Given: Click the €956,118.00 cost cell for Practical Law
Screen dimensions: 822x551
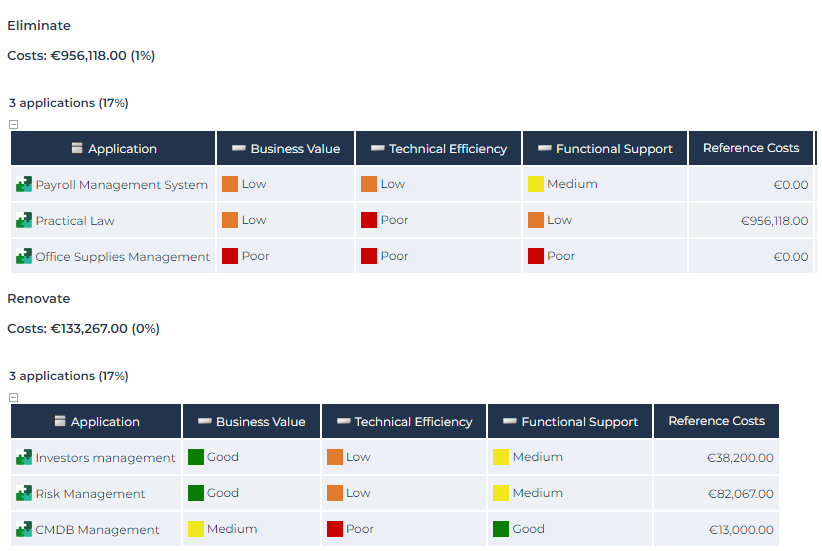Looking at the screenshot, I should click(774, 221).
